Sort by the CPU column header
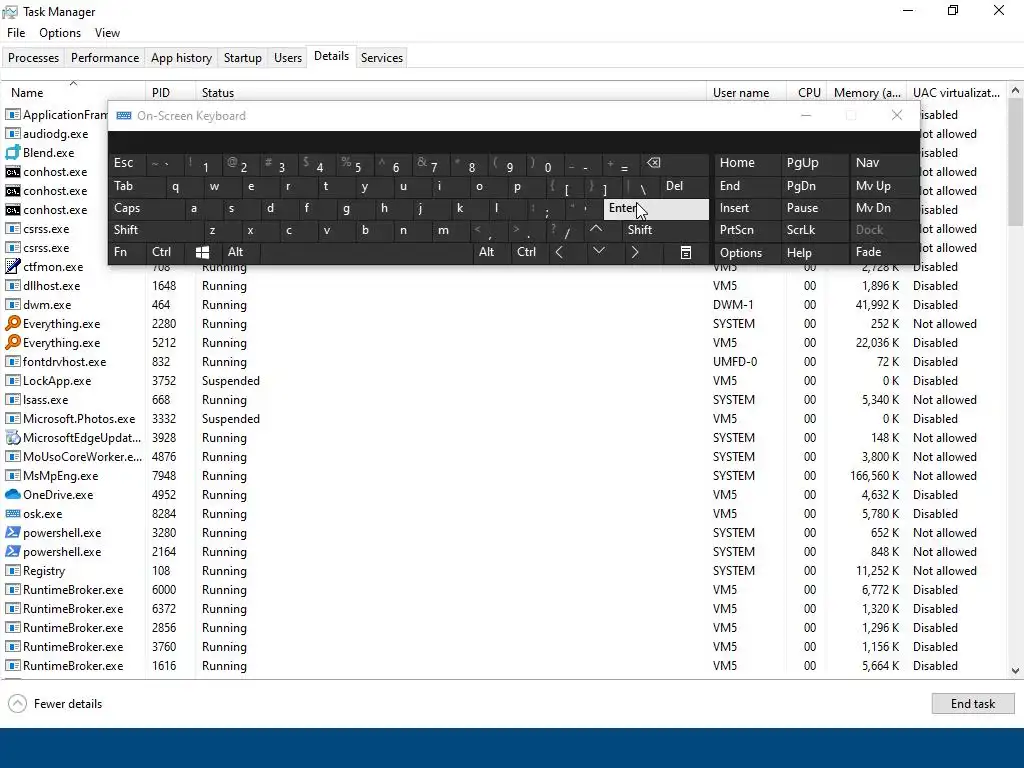 coord(807,93)
